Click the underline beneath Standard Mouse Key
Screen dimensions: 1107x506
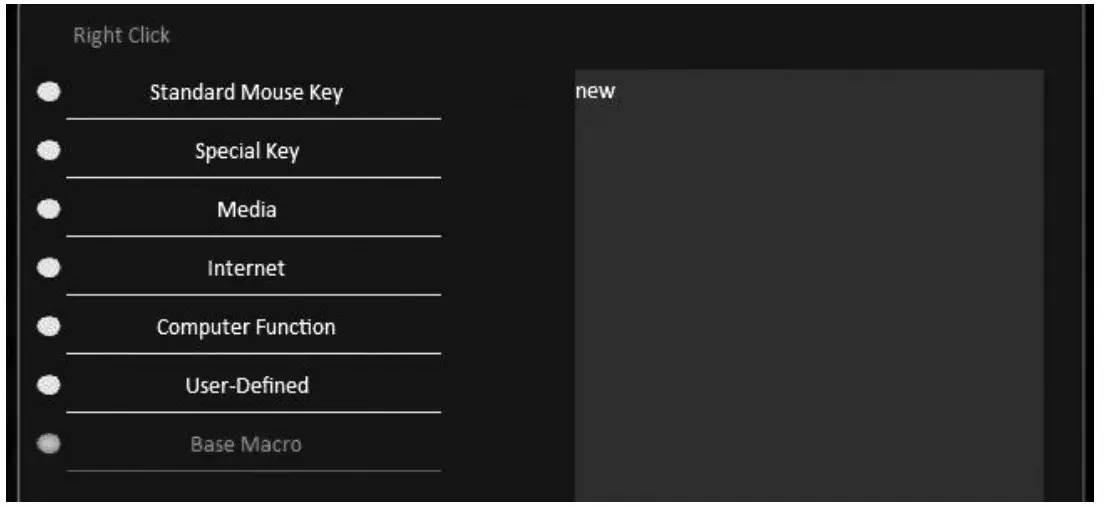click(253, 118)
